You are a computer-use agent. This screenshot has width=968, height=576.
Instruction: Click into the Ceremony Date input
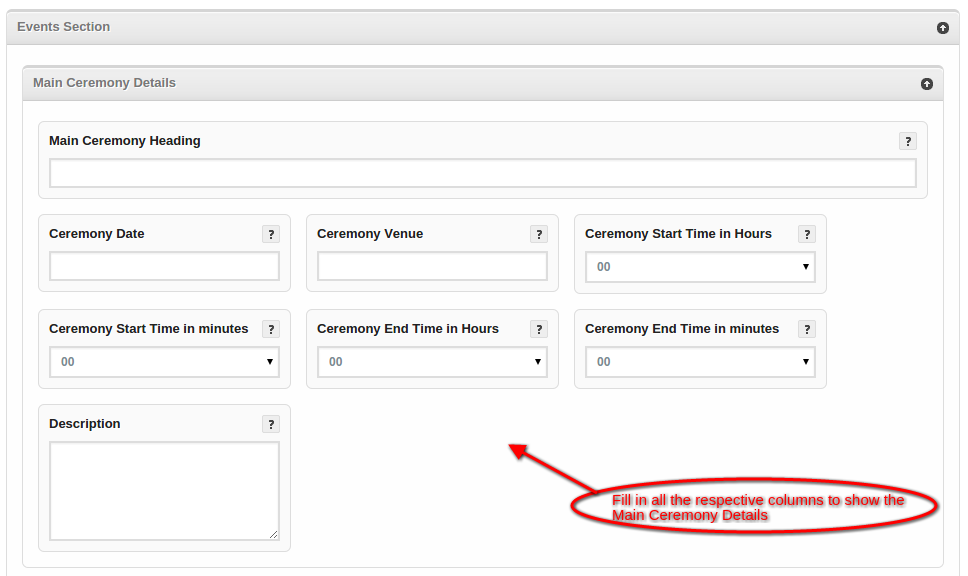pyautogui.click(x=164, y=266)
